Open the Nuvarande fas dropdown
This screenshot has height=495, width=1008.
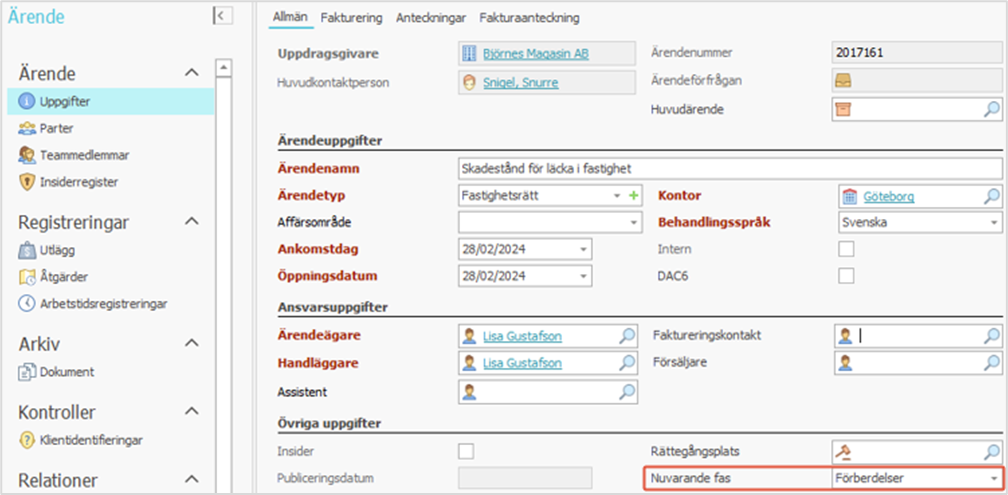993,479
